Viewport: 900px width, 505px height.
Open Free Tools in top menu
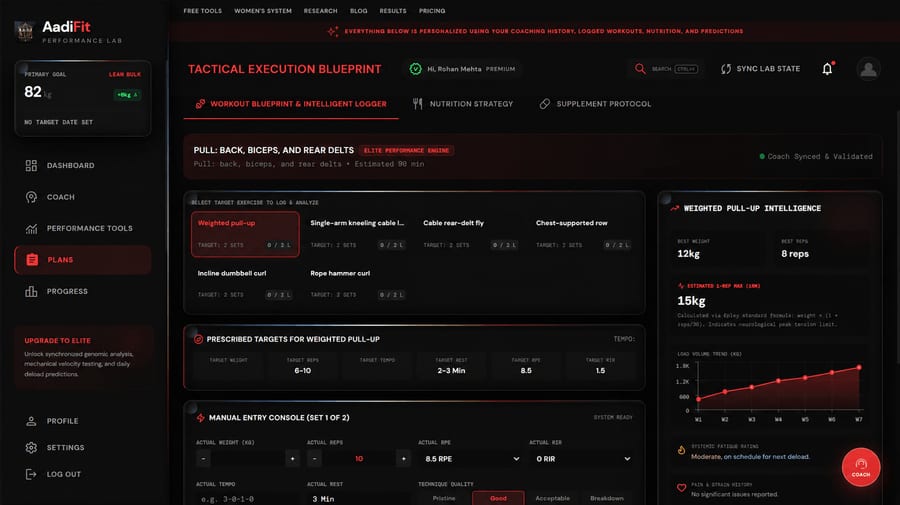(x=203, y=11)
